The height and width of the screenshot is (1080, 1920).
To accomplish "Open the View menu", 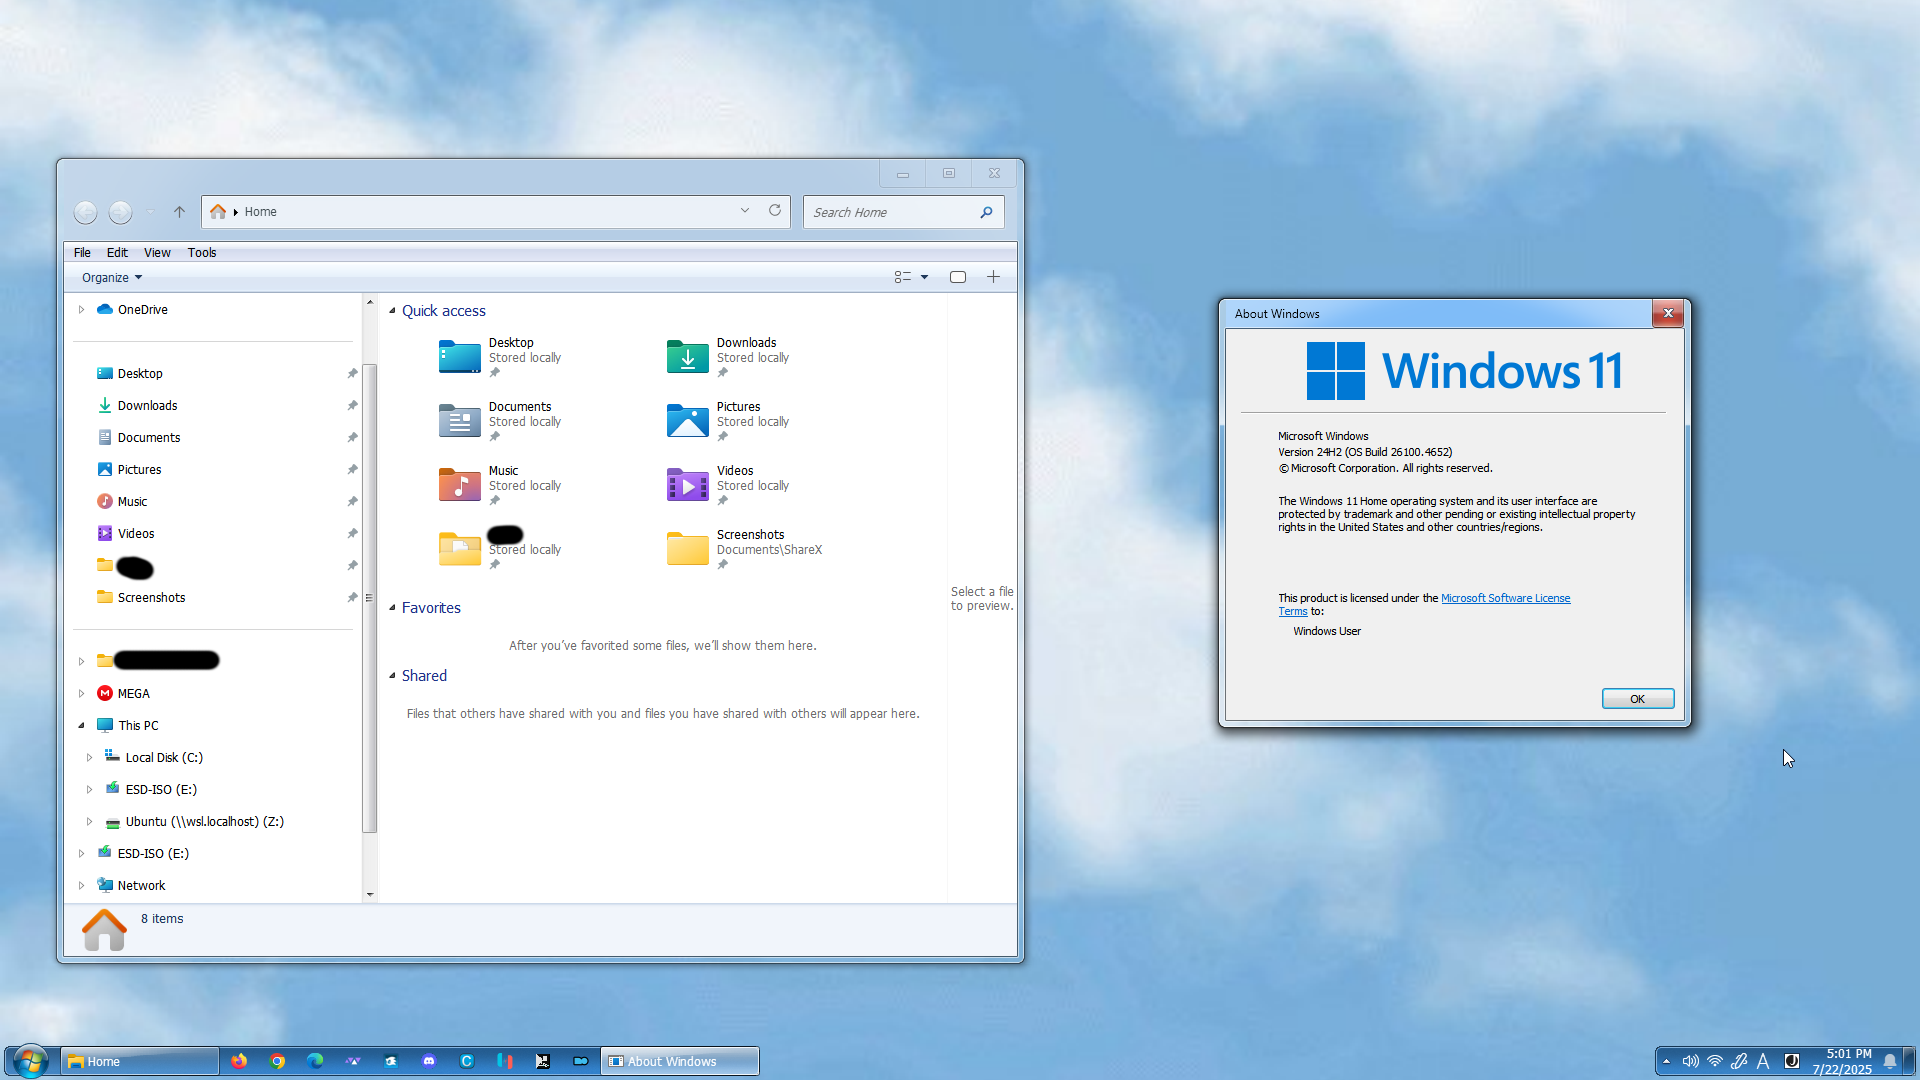I will coord(157,253).
